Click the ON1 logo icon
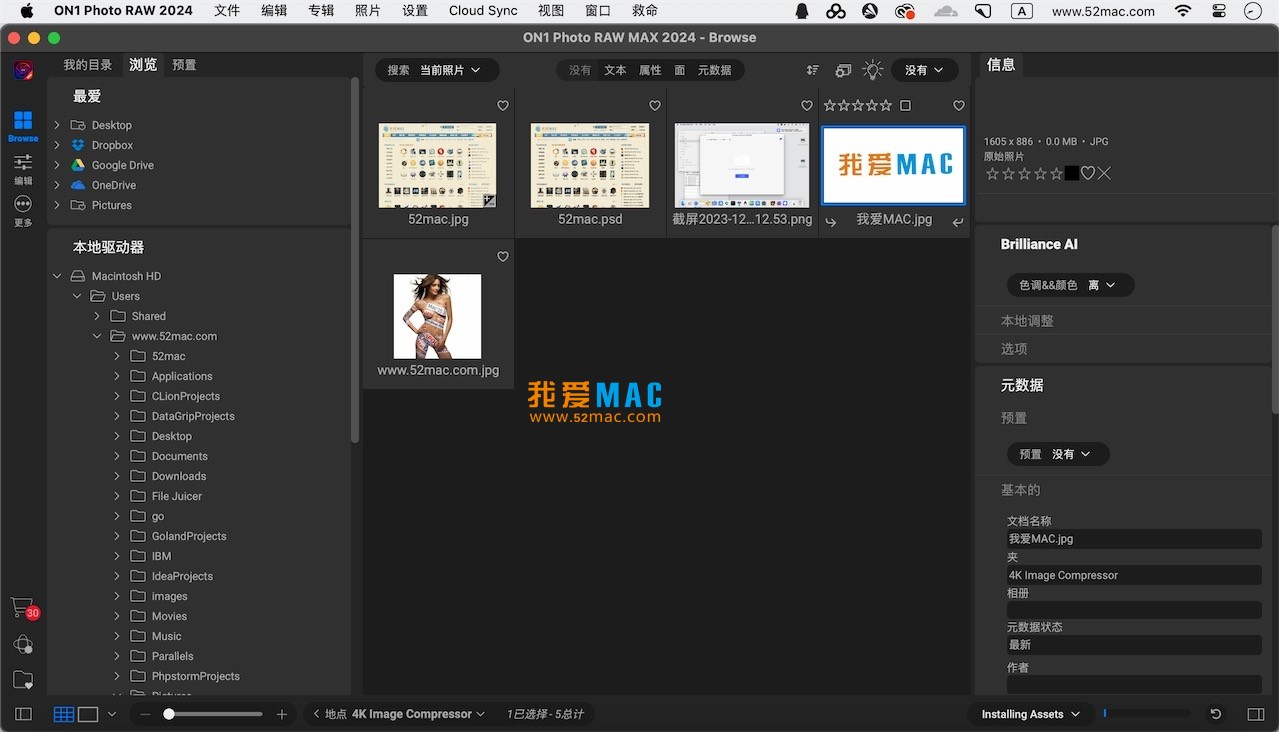The height and width of the screenshot is (732, 1279). pyautogui.click(x=23, y=70)
